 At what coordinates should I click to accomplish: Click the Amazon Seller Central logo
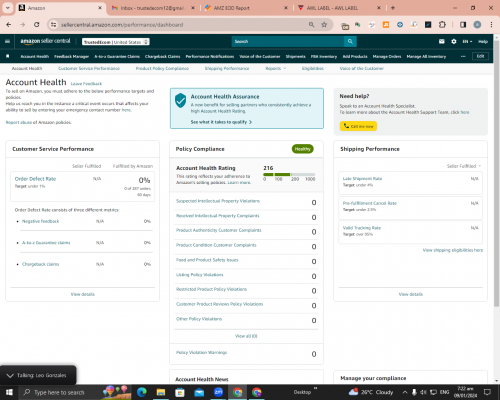[45, 41]
